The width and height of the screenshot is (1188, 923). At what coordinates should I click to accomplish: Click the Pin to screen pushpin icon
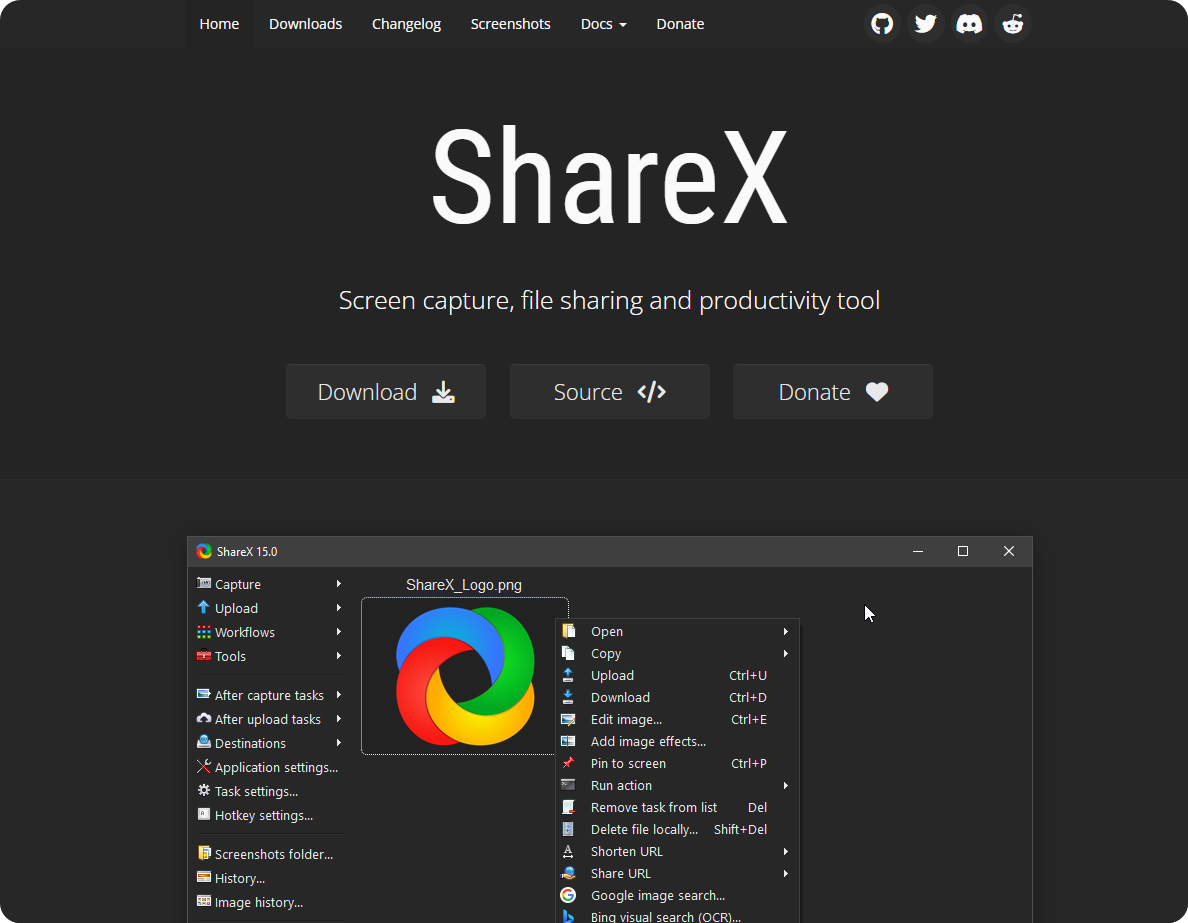[x=568, y=763]
